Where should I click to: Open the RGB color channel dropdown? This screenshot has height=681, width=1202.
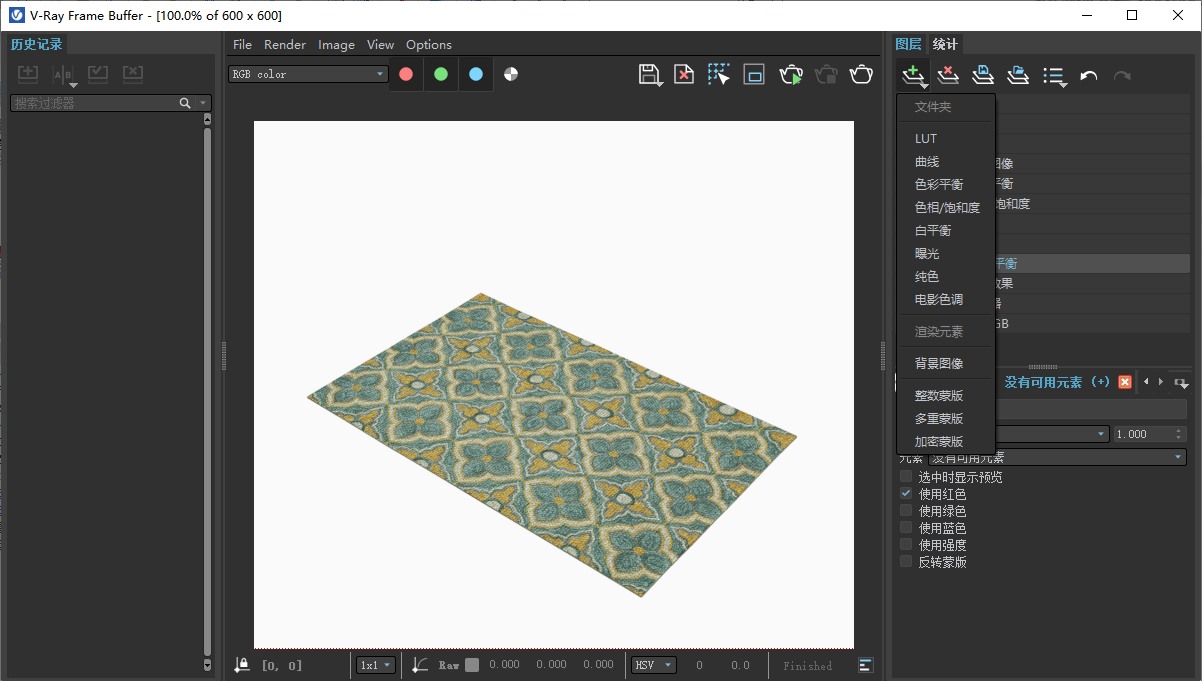pos(308,74)
